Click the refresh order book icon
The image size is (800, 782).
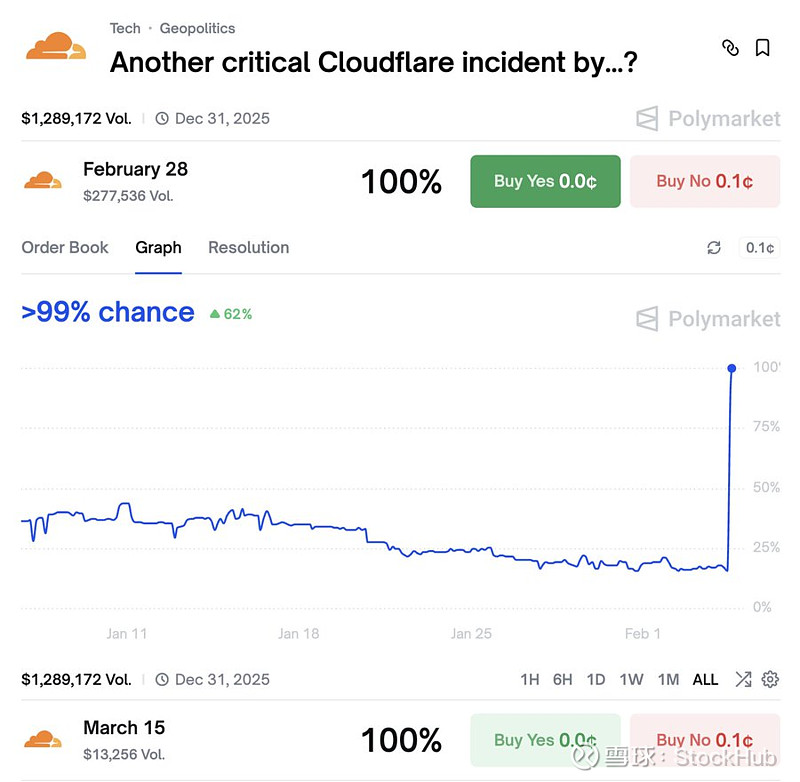[x=714, y=248]
